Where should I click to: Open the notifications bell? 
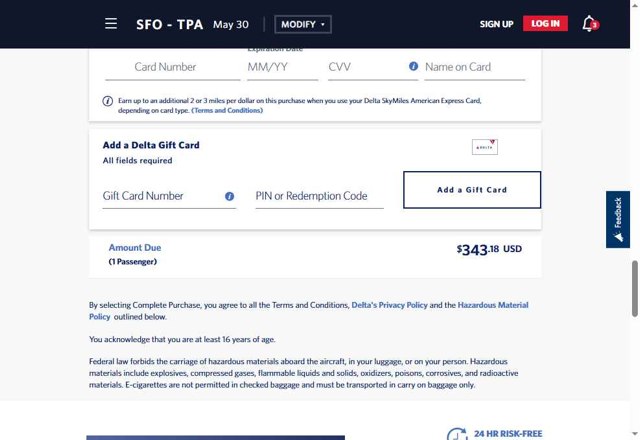590,23
